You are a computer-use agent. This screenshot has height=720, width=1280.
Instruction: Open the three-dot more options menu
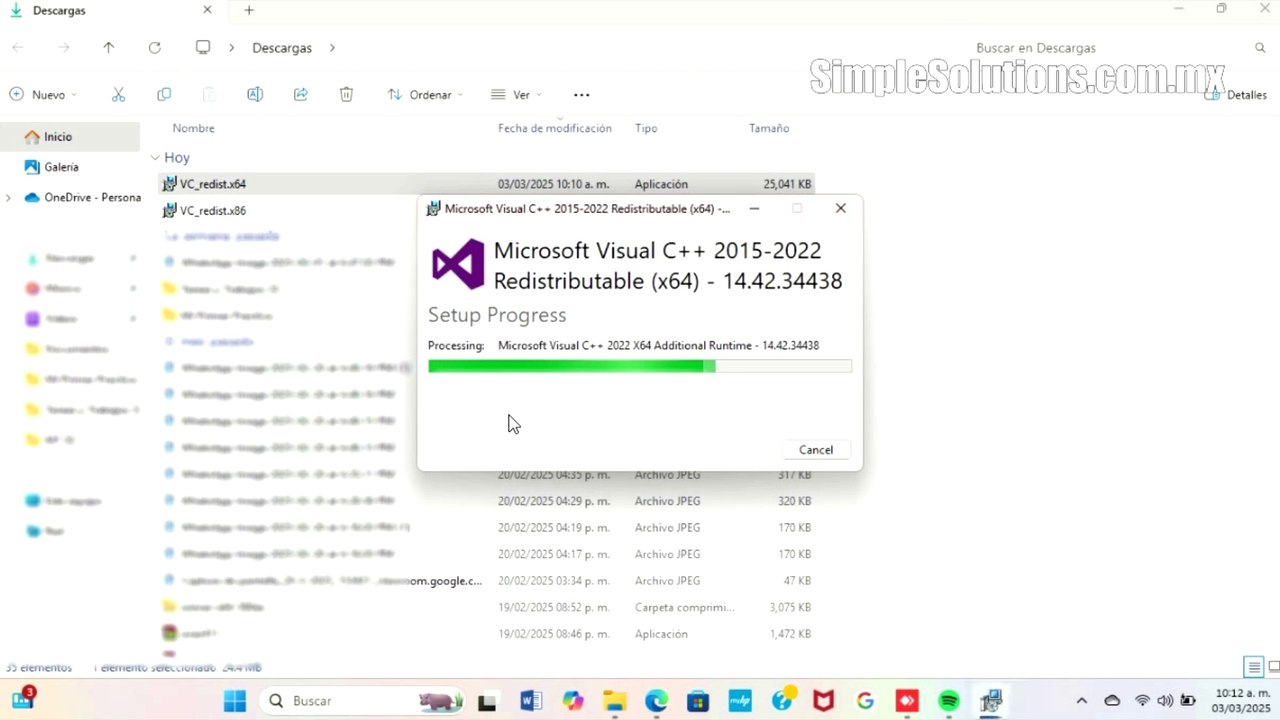click(582, 95)
